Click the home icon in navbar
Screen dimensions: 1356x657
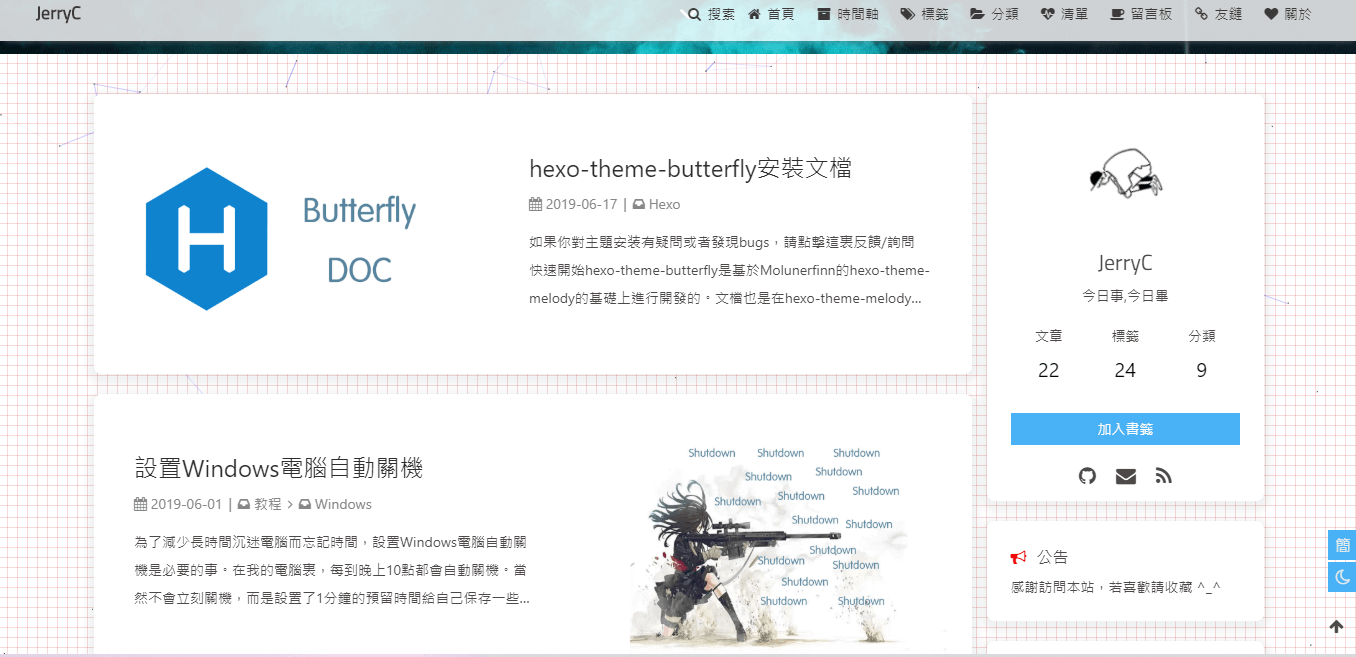tap(755, 14)
